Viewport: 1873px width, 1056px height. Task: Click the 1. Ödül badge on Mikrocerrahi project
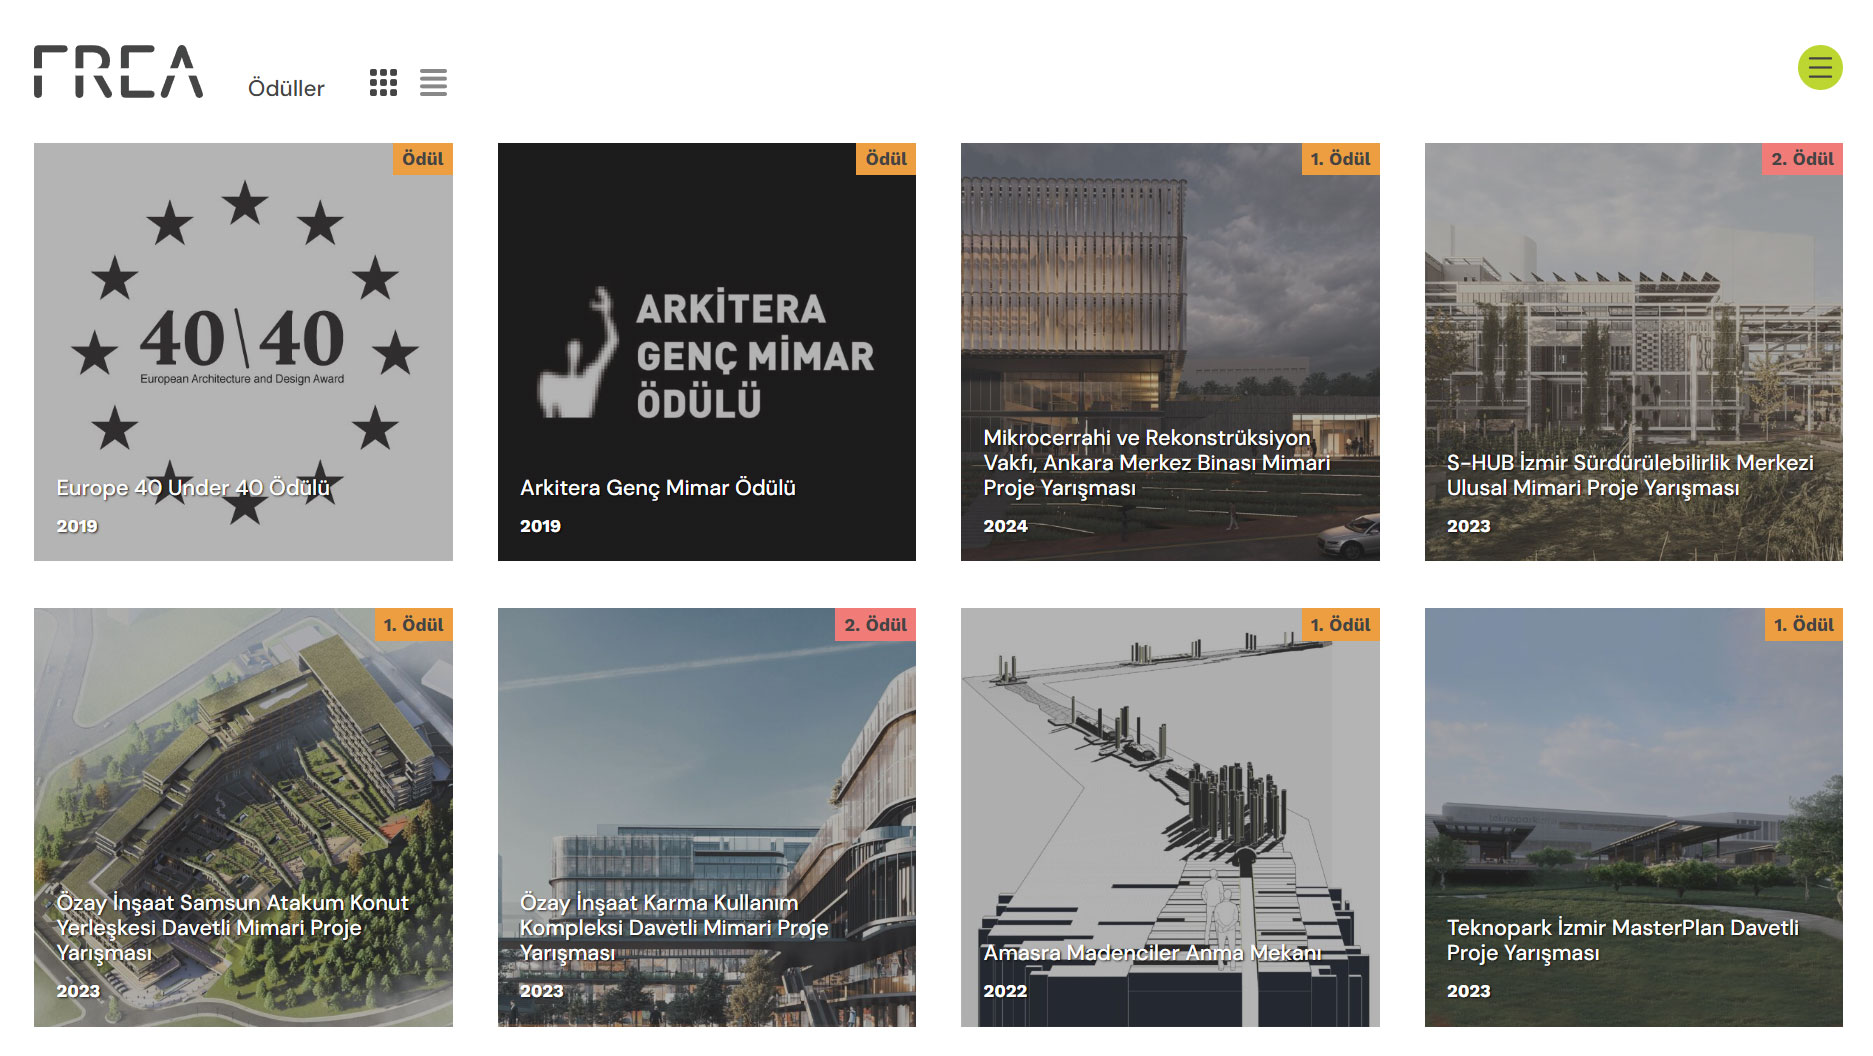1340,158
